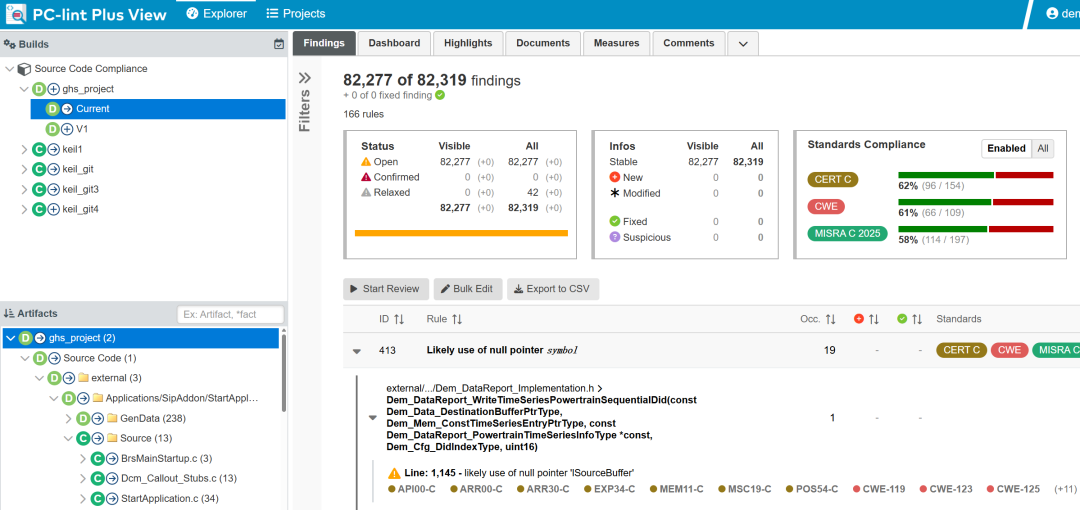Click the C grade badge of keil1
The height and width of the screenshot is (510, 1080).
pyautogui.click(x=39, y=149)
